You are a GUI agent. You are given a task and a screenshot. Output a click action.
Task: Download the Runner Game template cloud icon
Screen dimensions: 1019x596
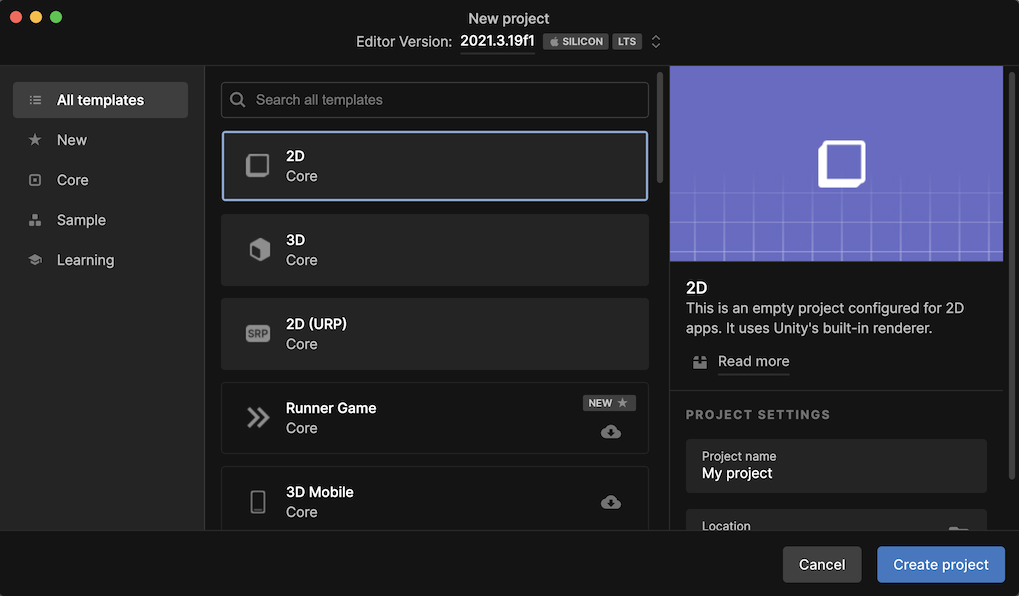(x=610, y=432)
